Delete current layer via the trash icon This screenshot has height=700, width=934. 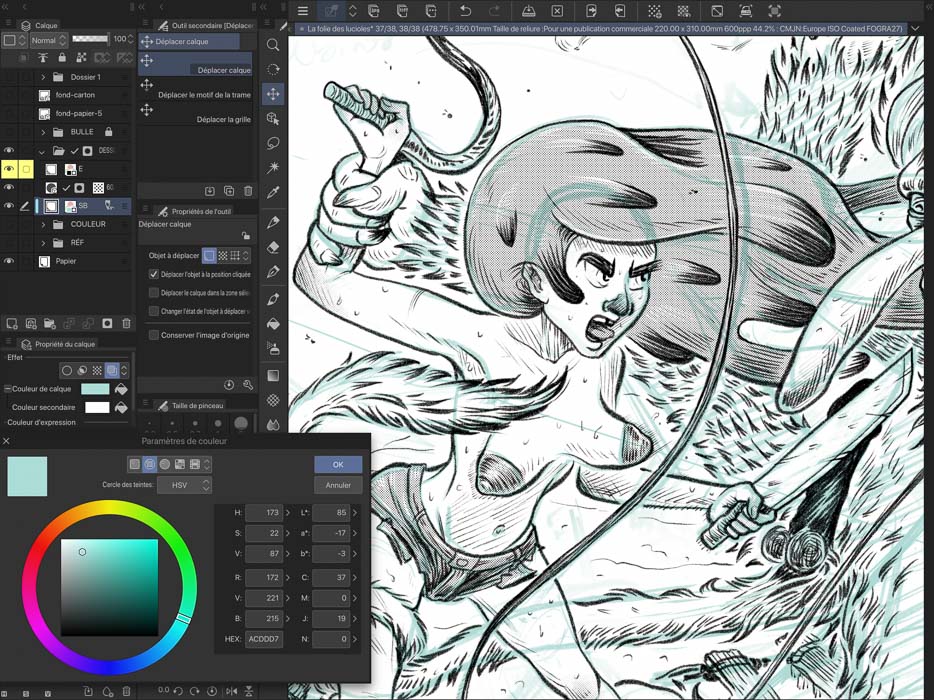(127, 322)
